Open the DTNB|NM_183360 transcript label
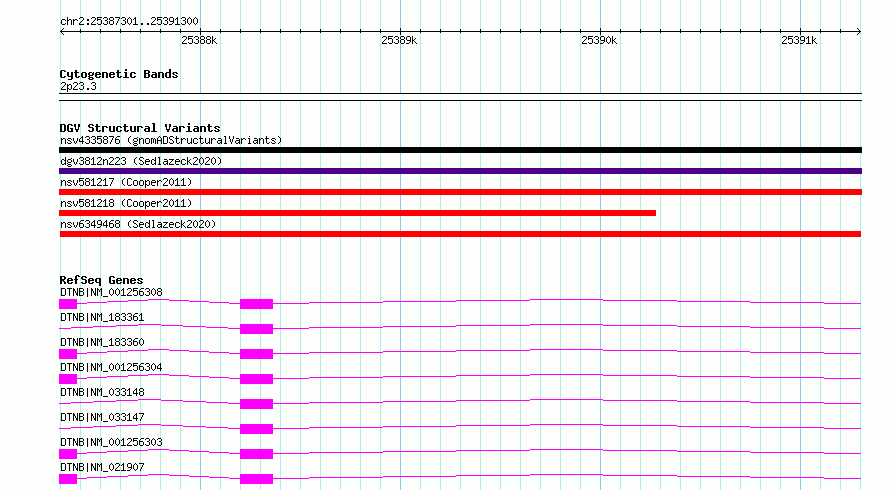The height and width of the screenshot is (490, 890). point(102,342)
